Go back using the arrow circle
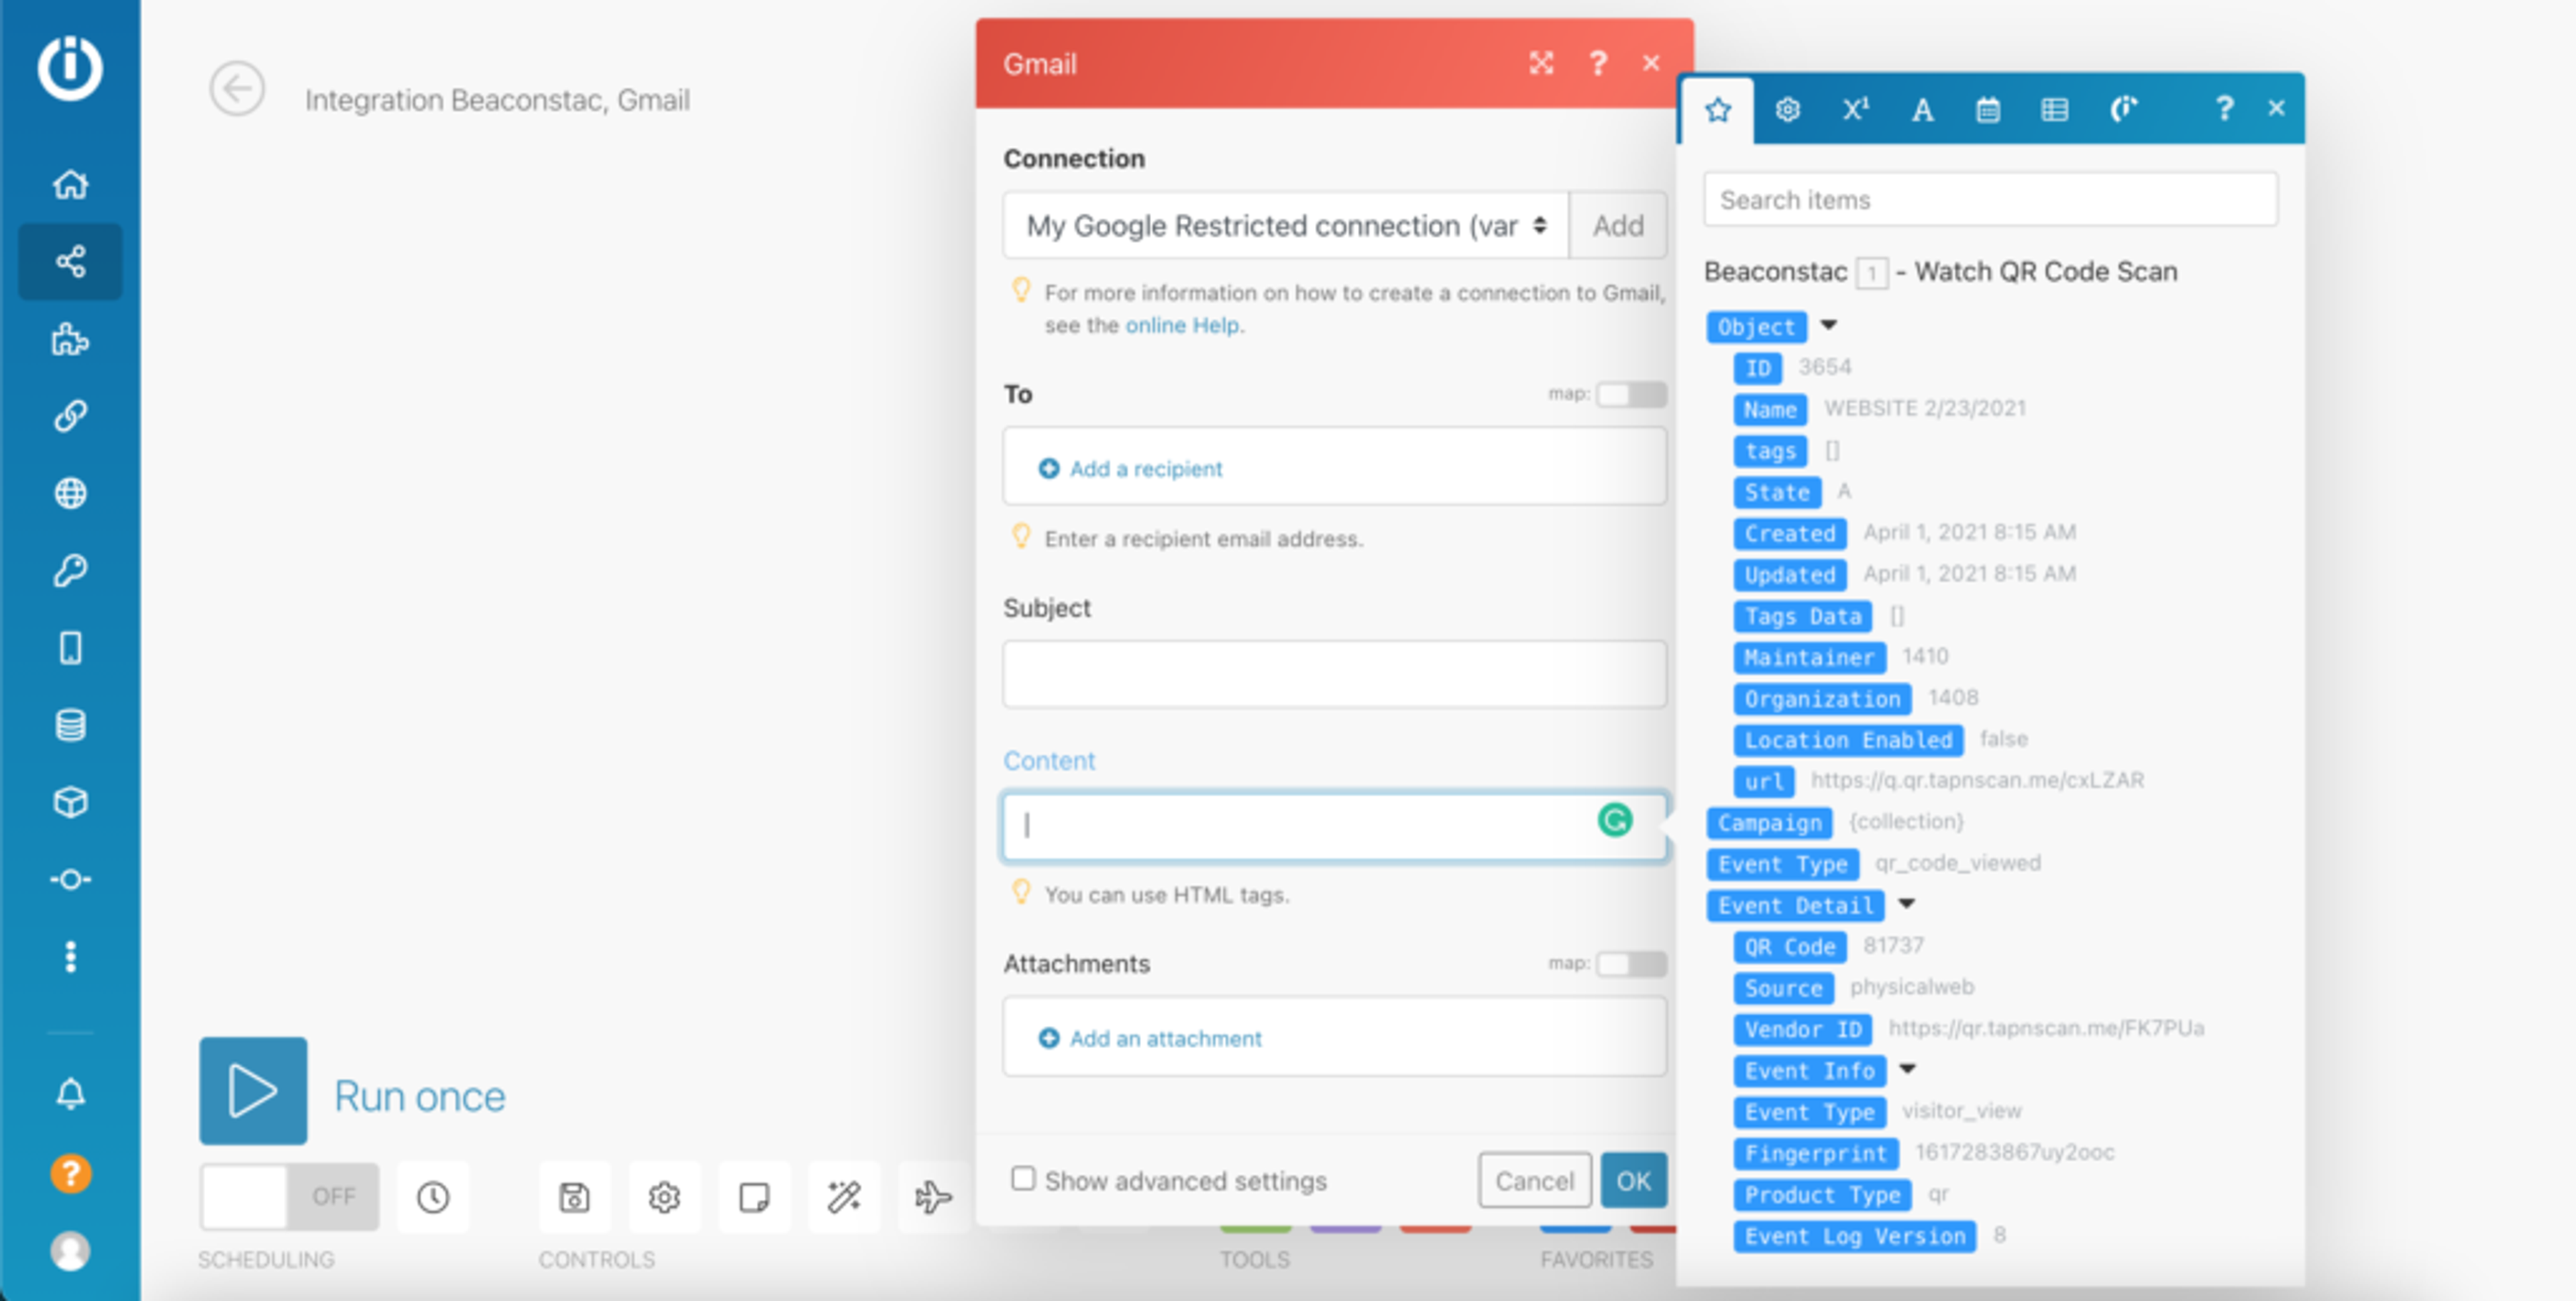Viewport: 2576px width, 1301px height. pyautogui.click(x=237, y=89)
